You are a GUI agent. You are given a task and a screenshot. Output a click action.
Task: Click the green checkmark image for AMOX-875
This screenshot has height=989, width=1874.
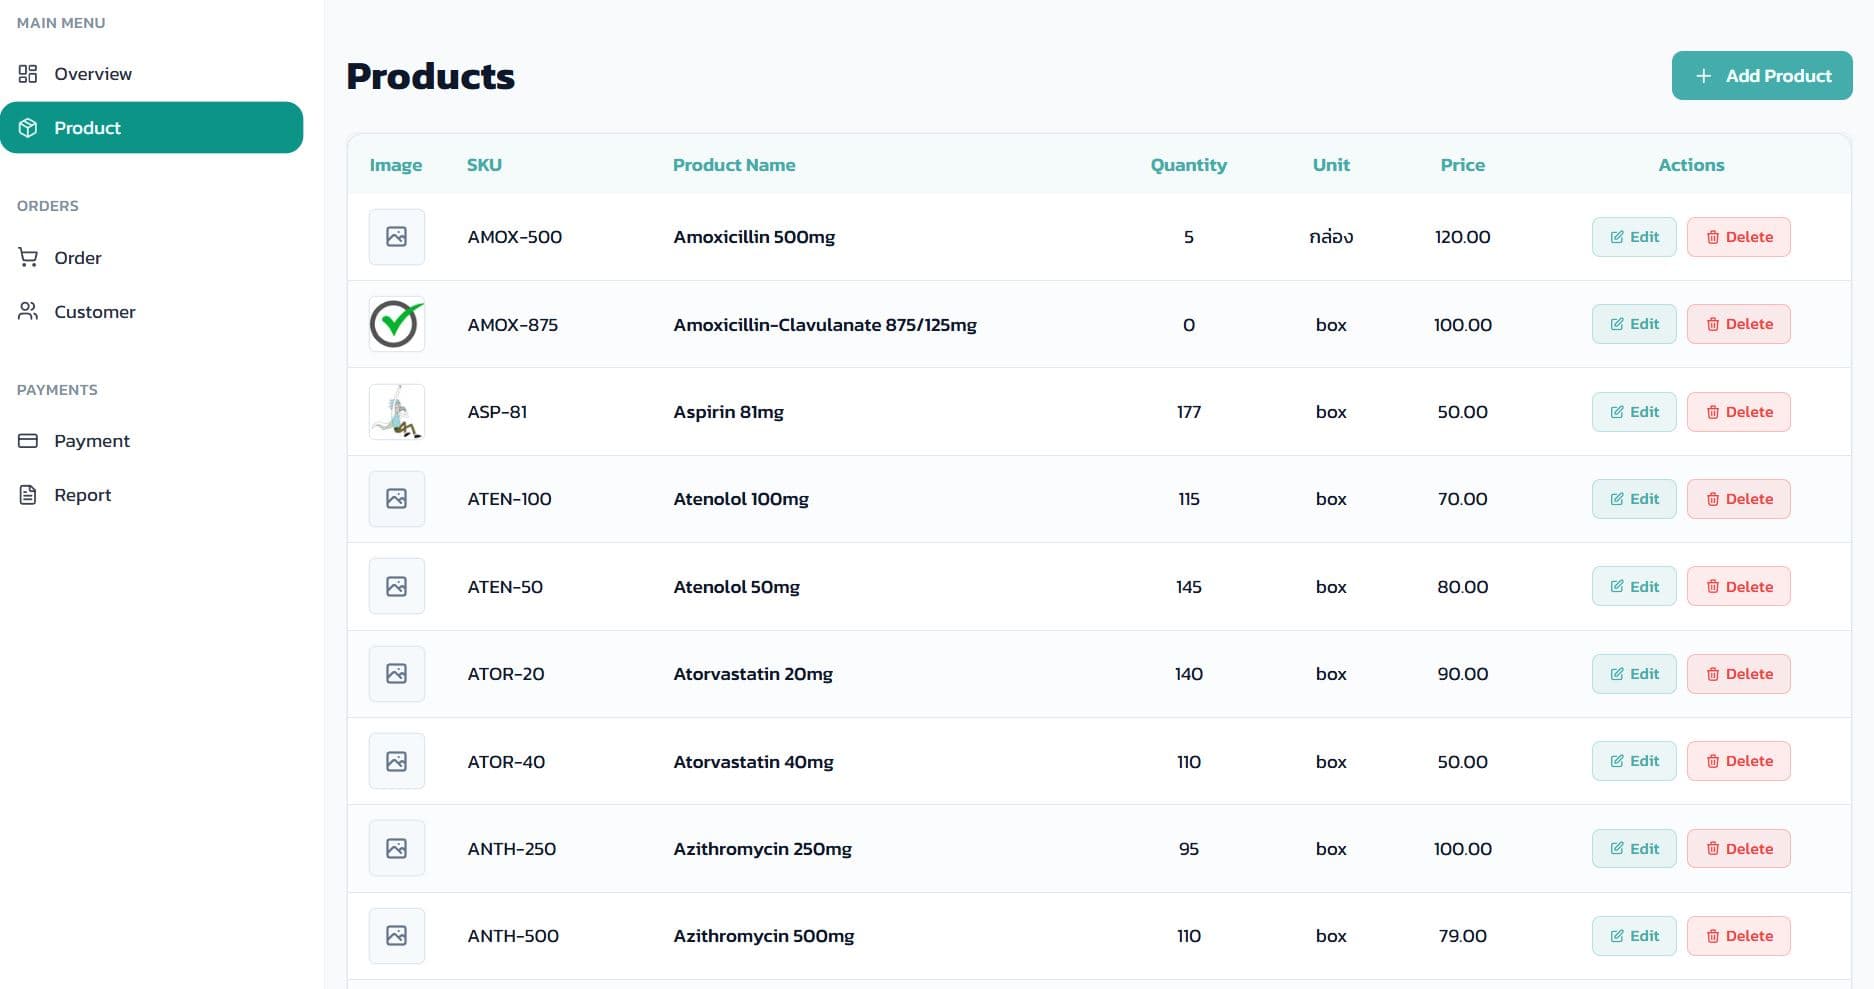point(396,324)
